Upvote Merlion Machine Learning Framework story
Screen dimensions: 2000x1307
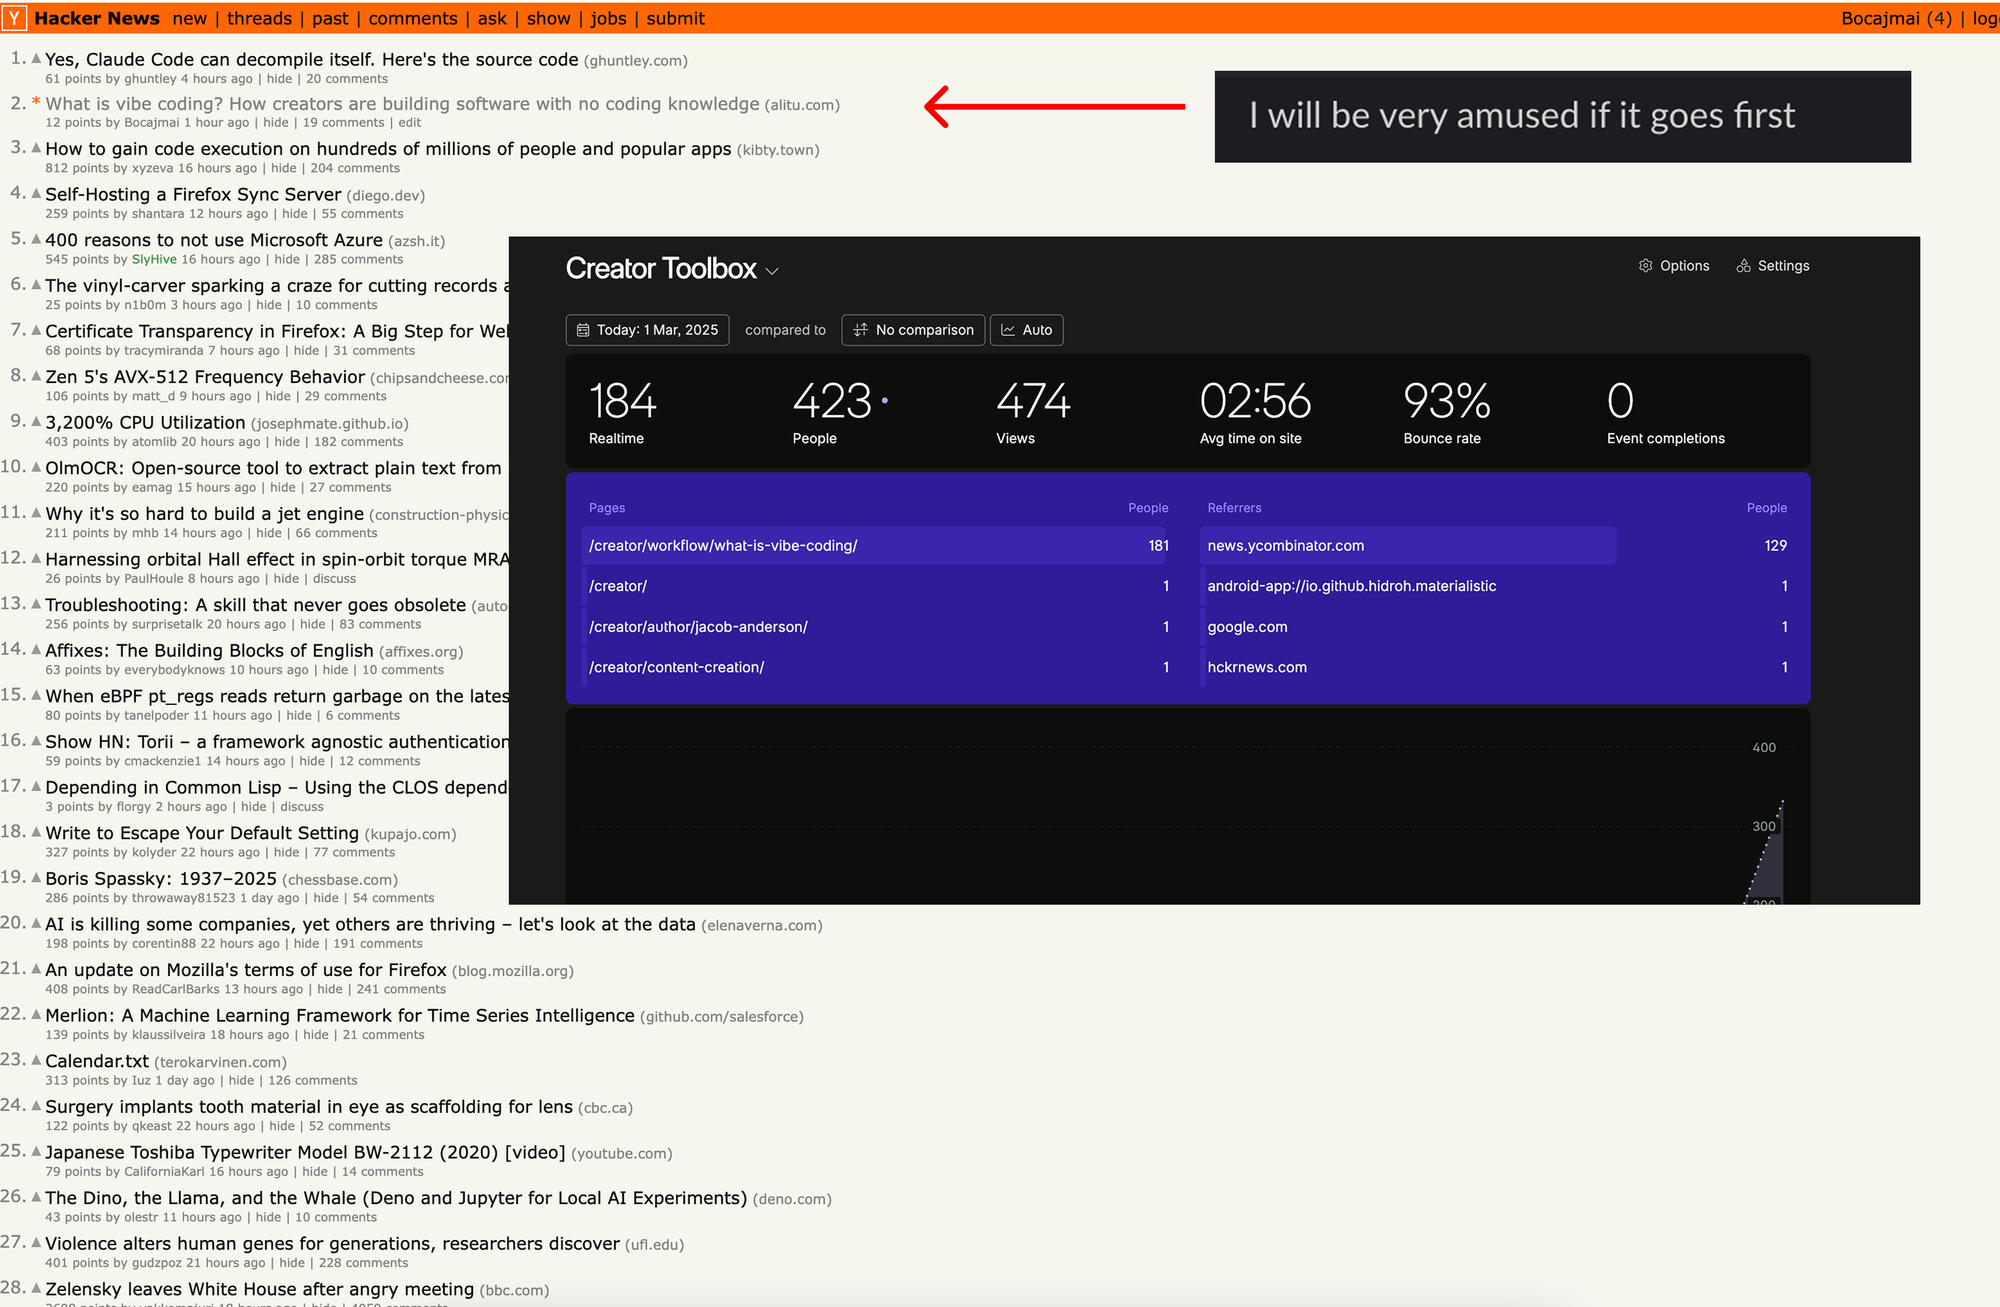click(x=36, y=1015)
